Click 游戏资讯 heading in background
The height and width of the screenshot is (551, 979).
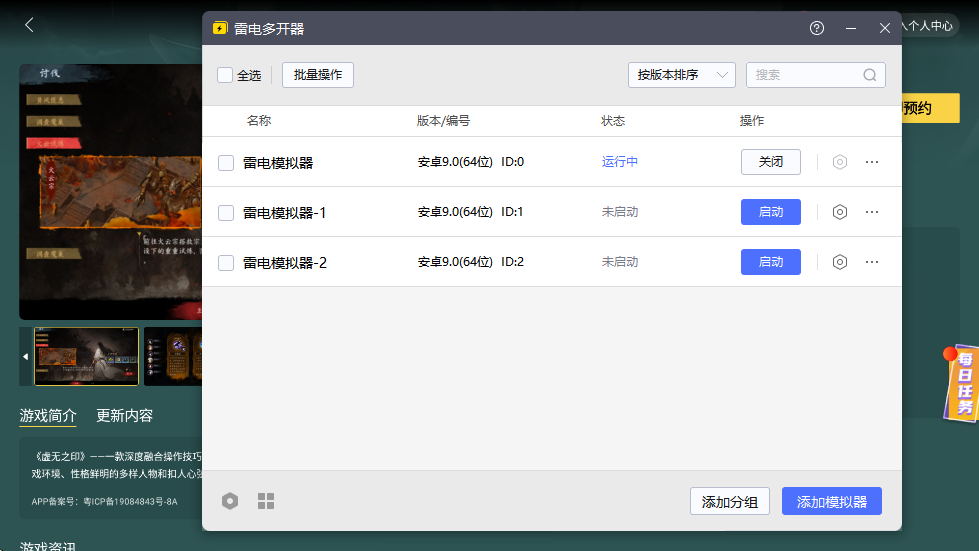48,546
